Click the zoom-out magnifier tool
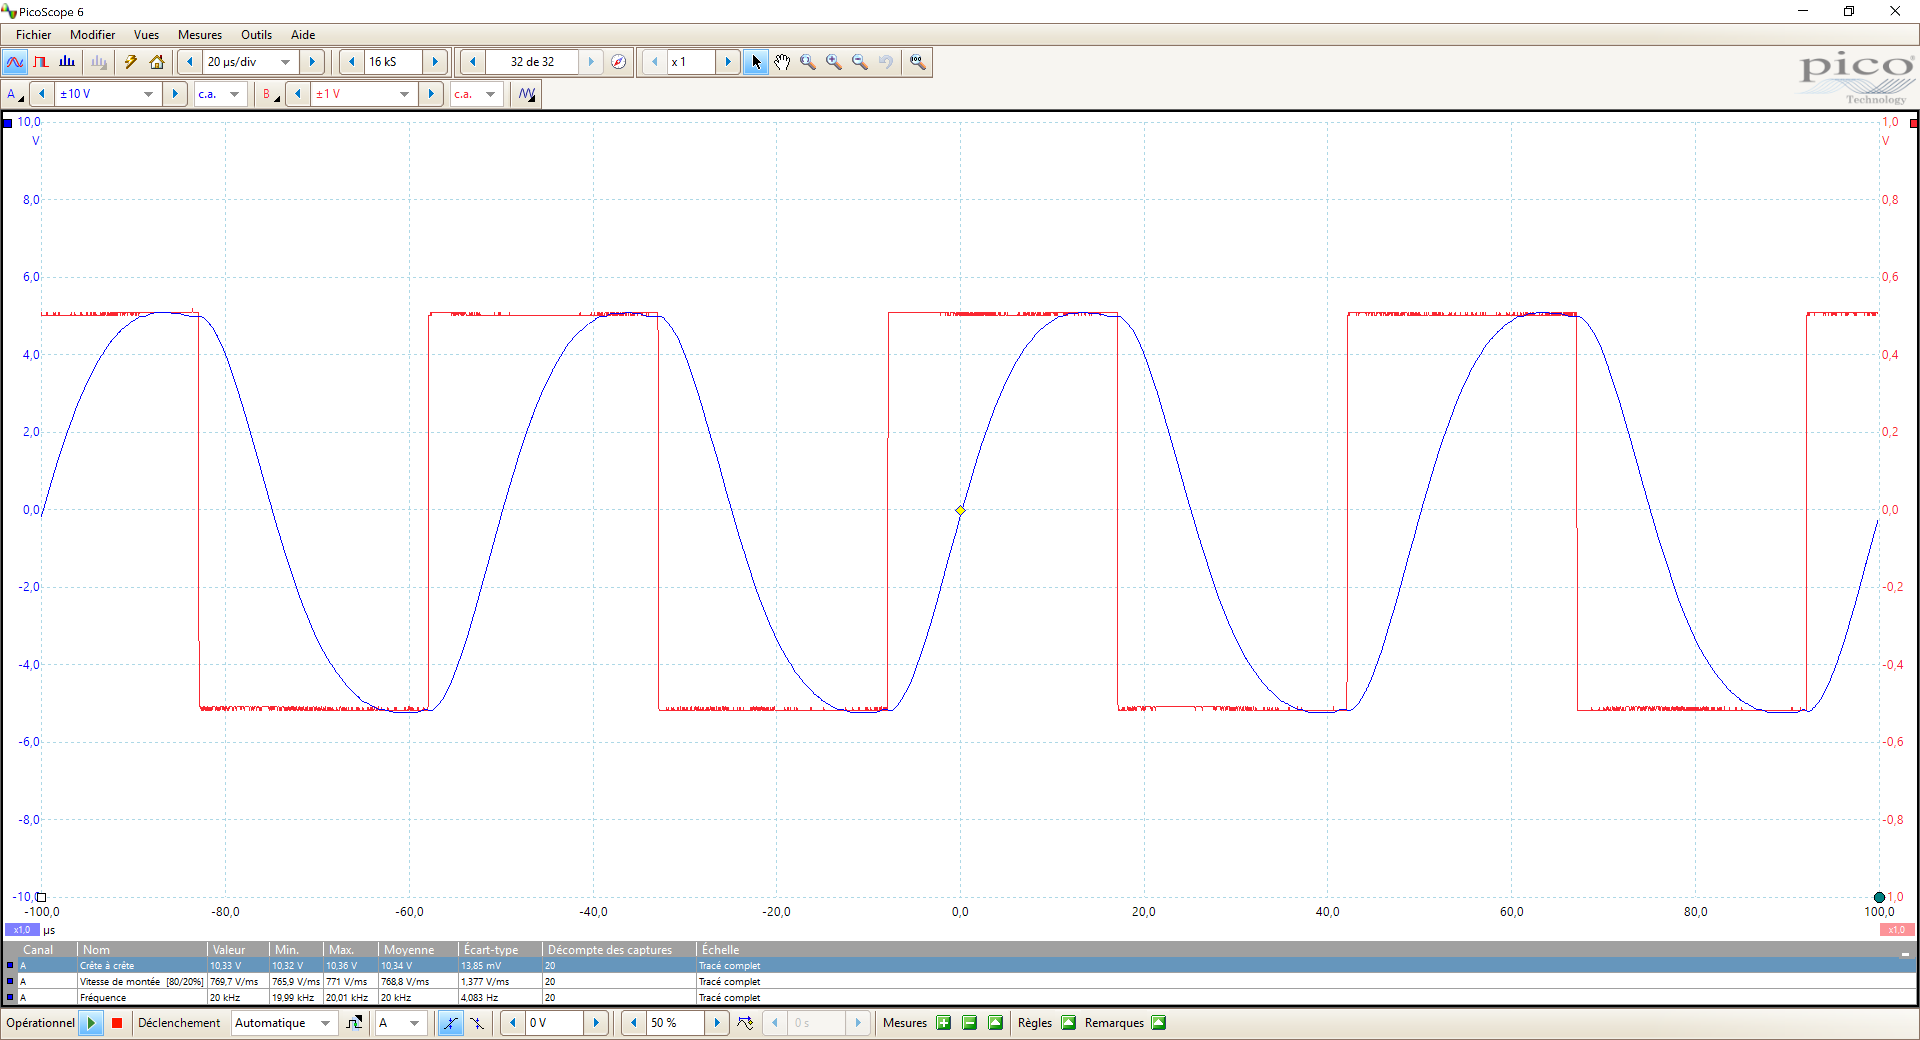Screen dimensions: 1920x1040 (860, 62)
